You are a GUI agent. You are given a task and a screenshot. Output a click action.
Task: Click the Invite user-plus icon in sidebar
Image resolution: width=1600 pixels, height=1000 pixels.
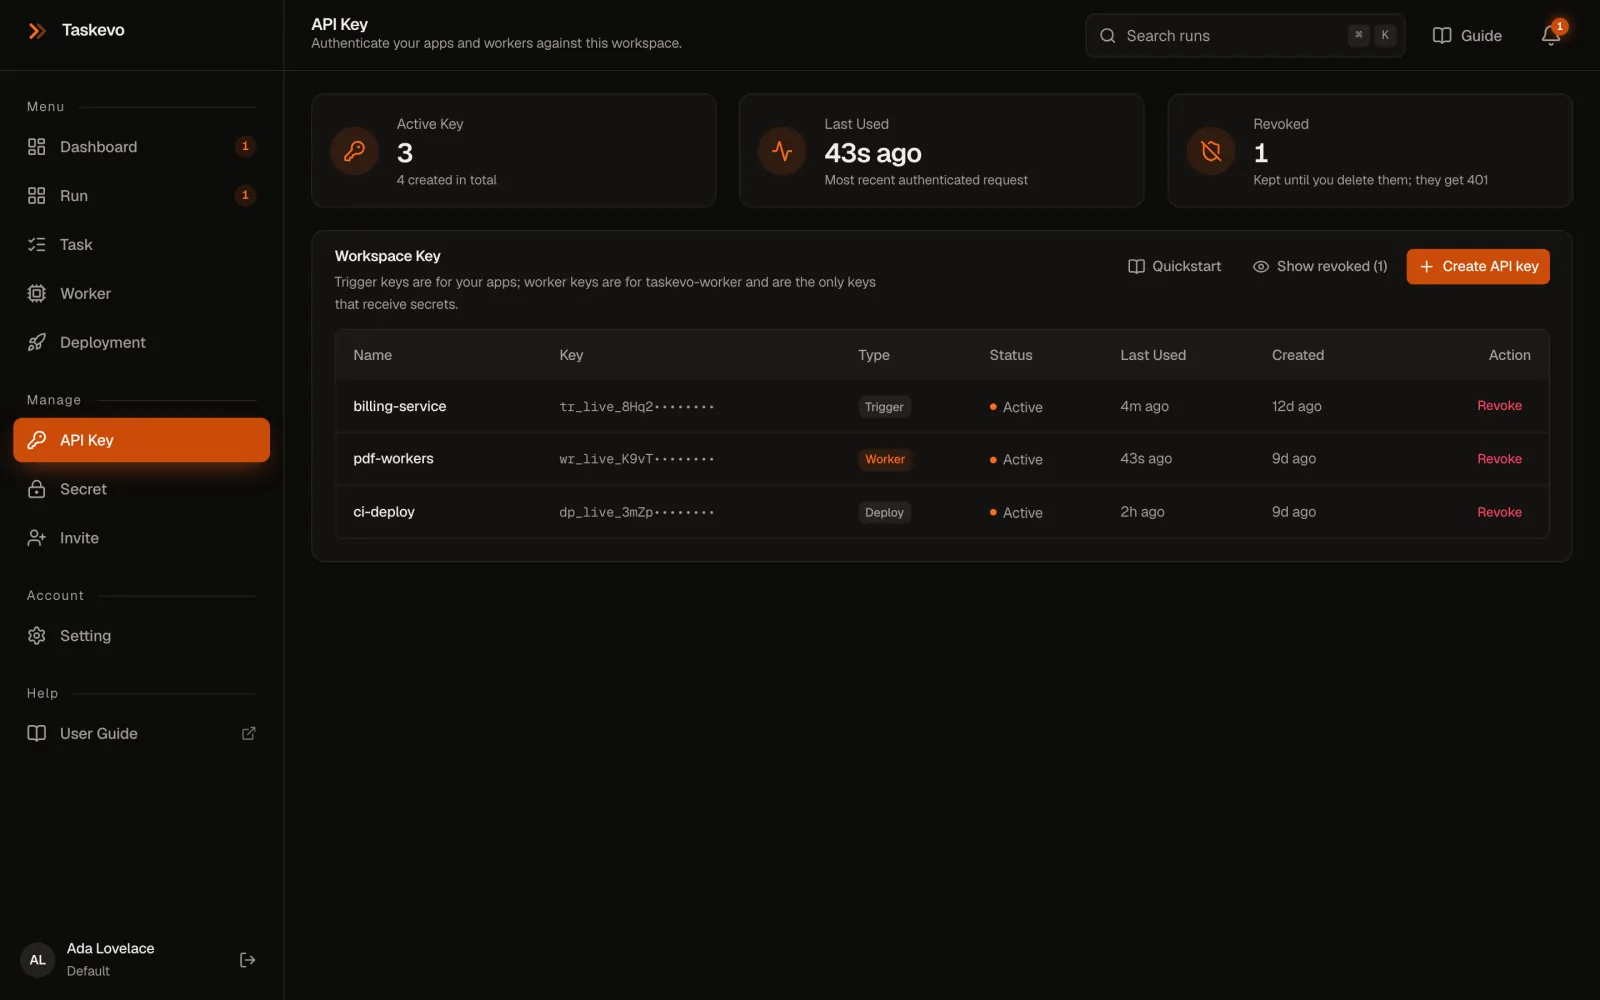37,538
